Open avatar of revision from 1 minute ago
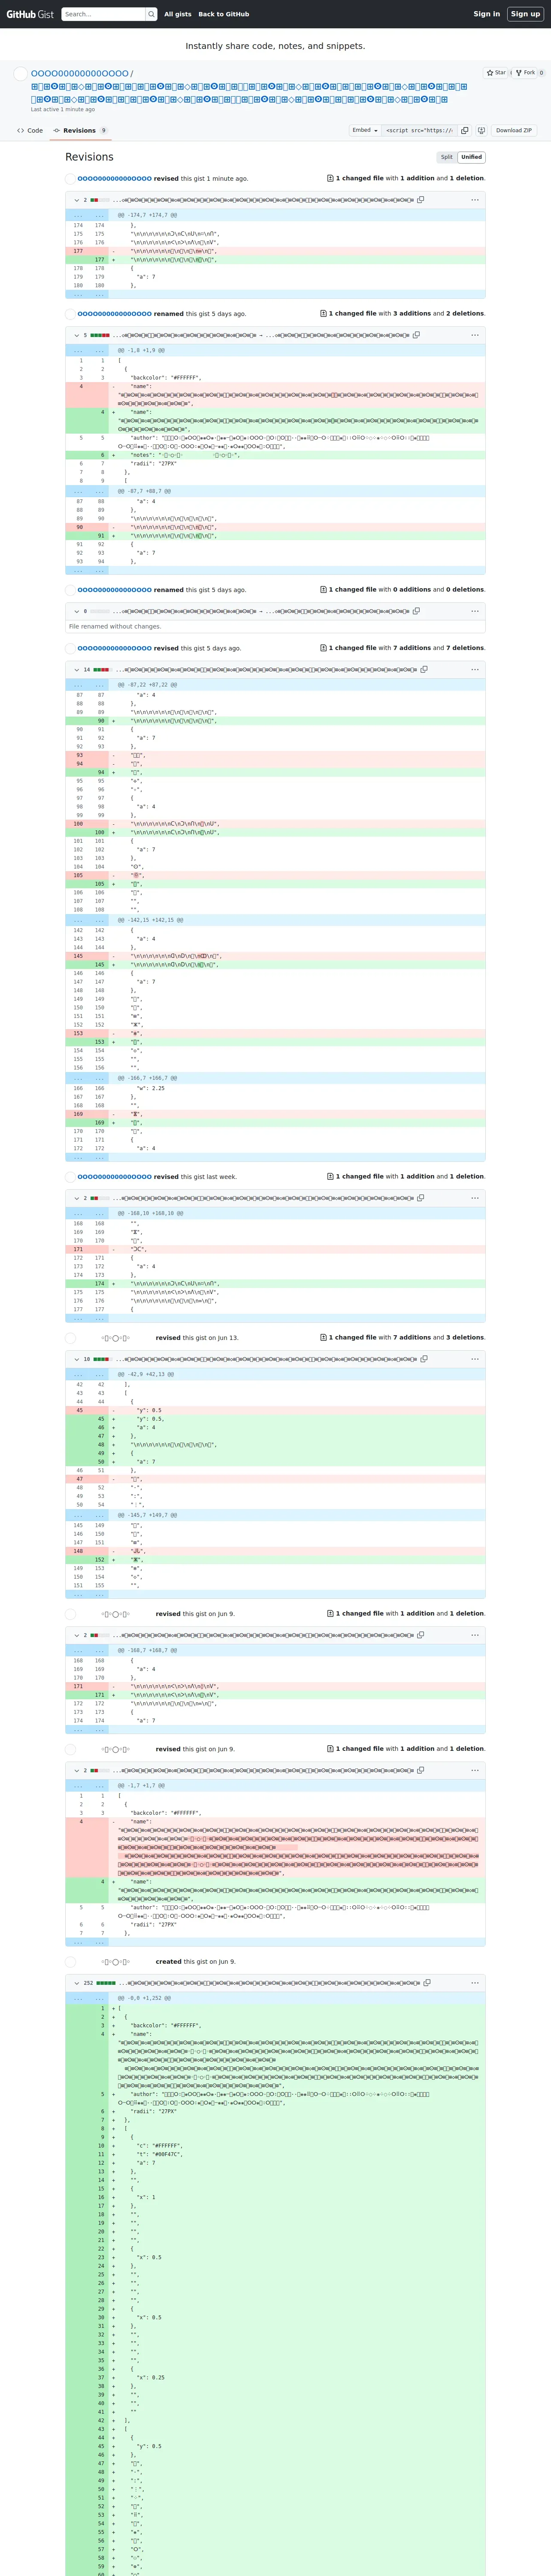 click(70, 179)
